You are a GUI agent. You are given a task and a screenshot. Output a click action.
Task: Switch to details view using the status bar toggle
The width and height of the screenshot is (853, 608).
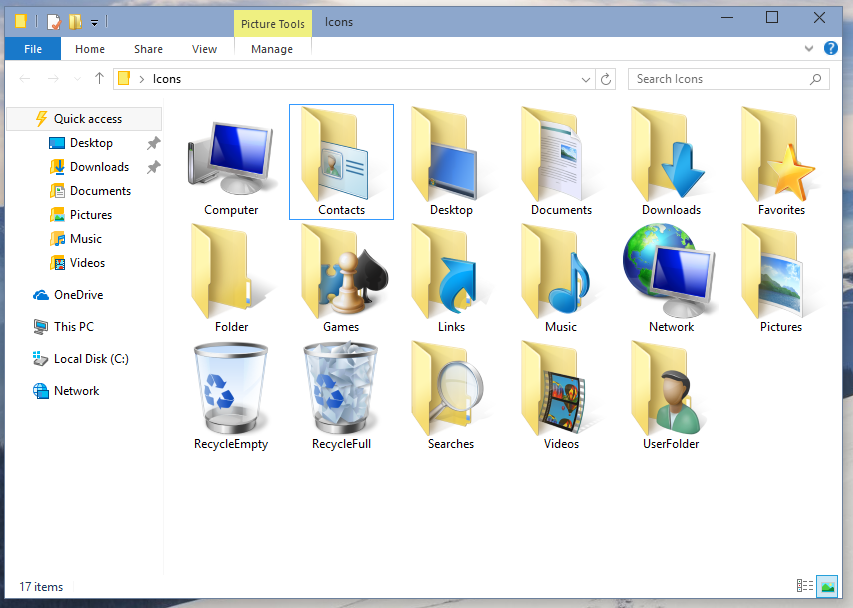[x=805, y=587]
